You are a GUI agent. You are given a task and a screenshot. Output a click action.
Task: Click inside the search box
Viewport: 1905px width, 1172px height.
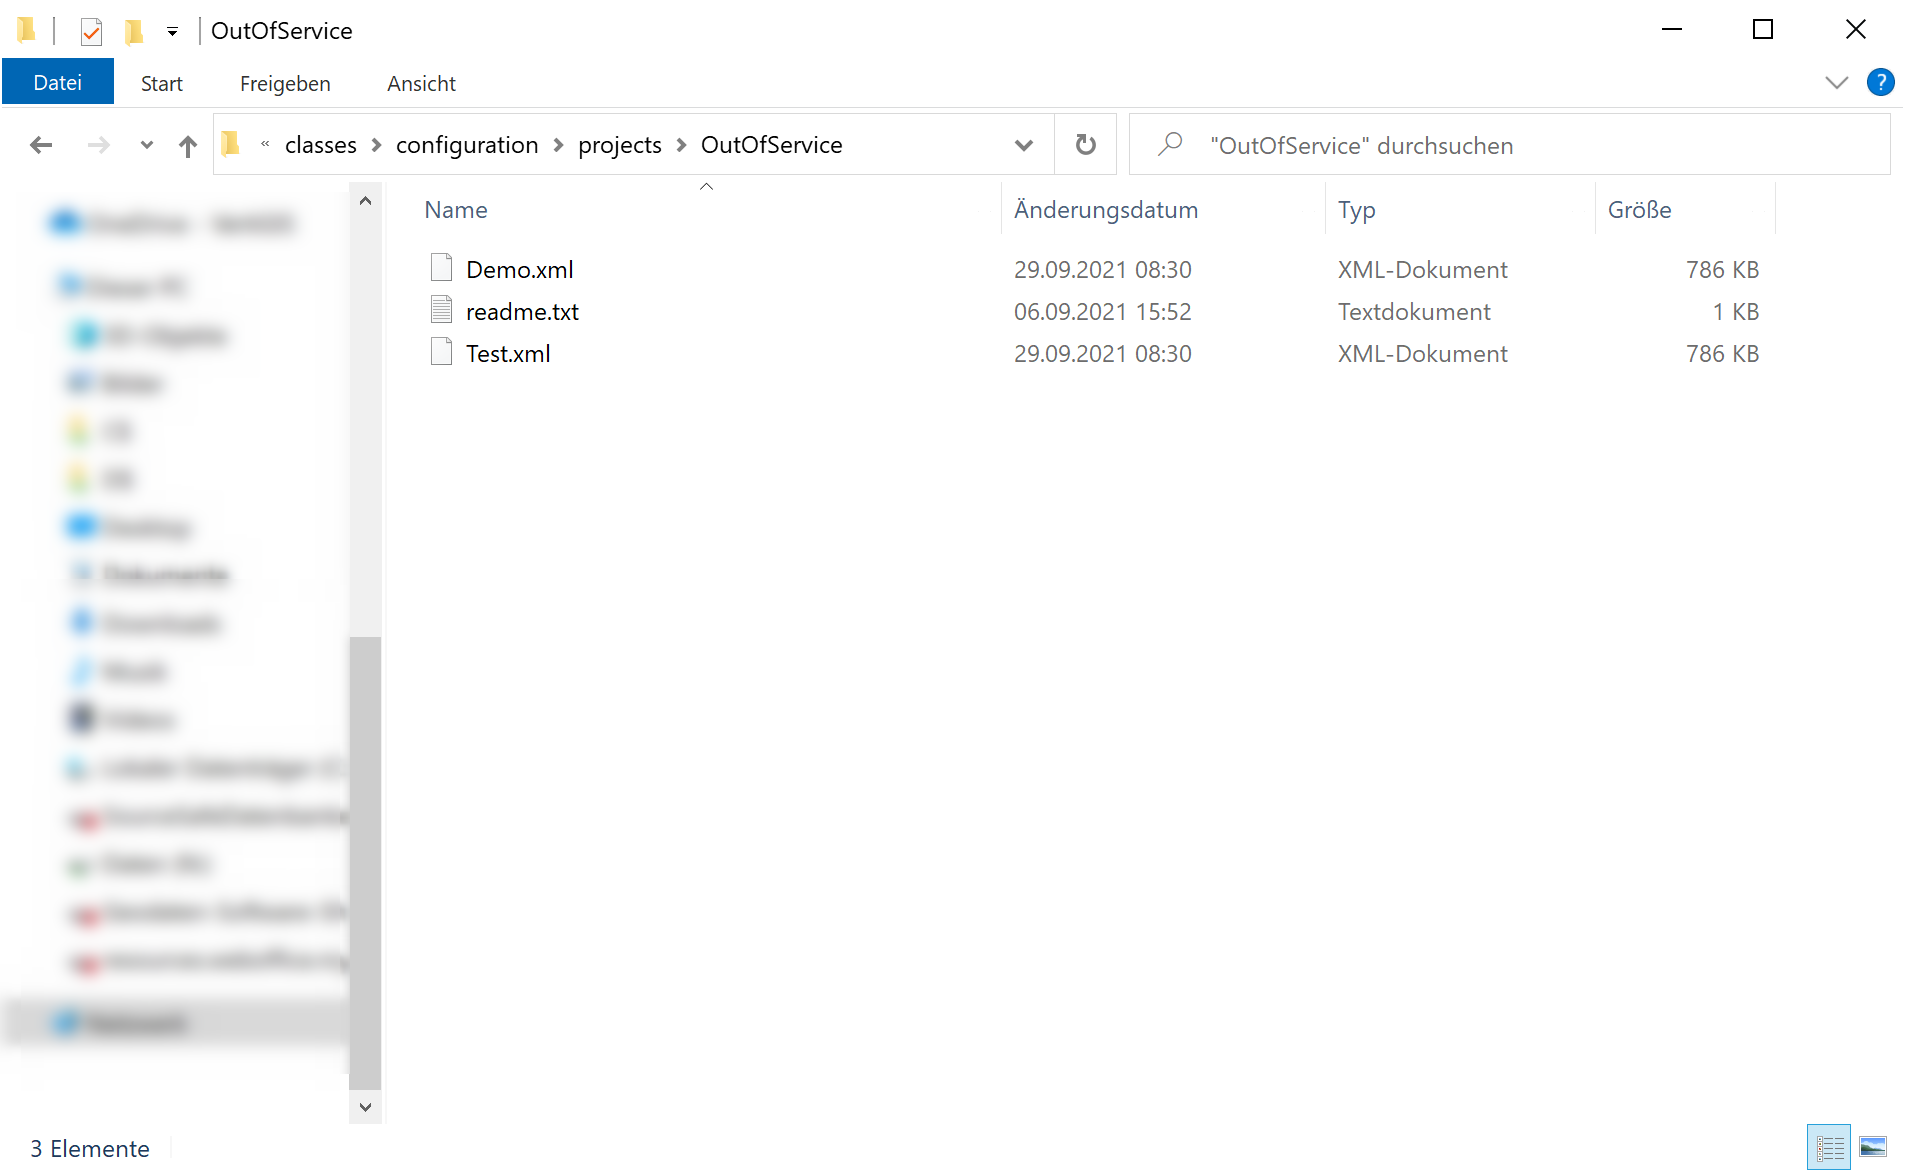click(1400, 145)
